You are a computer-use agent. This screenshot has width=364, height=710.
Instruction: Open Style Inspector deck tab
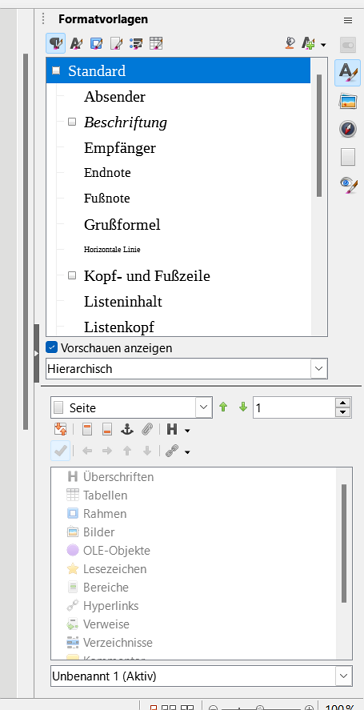click(x=349, y=185)
